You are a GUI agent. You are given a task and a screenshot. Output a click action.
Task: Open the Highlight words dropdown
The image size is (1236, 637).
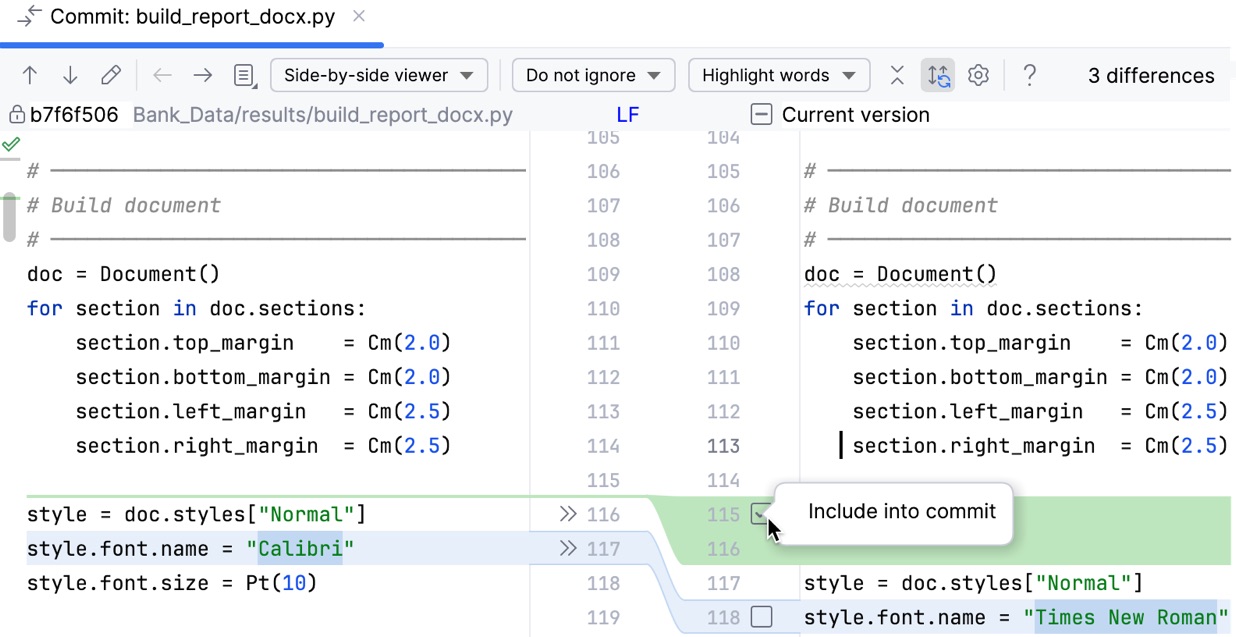(x=779, y=75)
